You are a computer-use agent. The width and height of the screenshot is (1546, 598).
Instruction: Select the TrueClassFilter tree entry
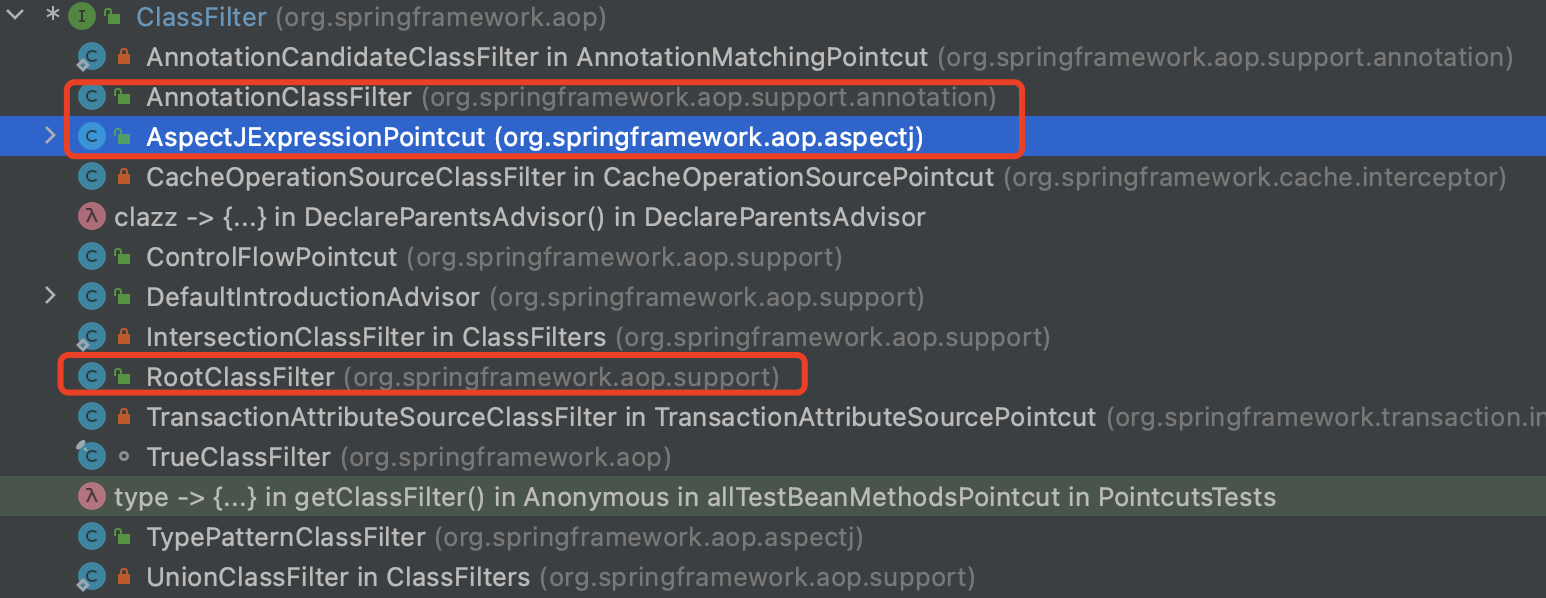pyautogui.click(x=235, y=456)
